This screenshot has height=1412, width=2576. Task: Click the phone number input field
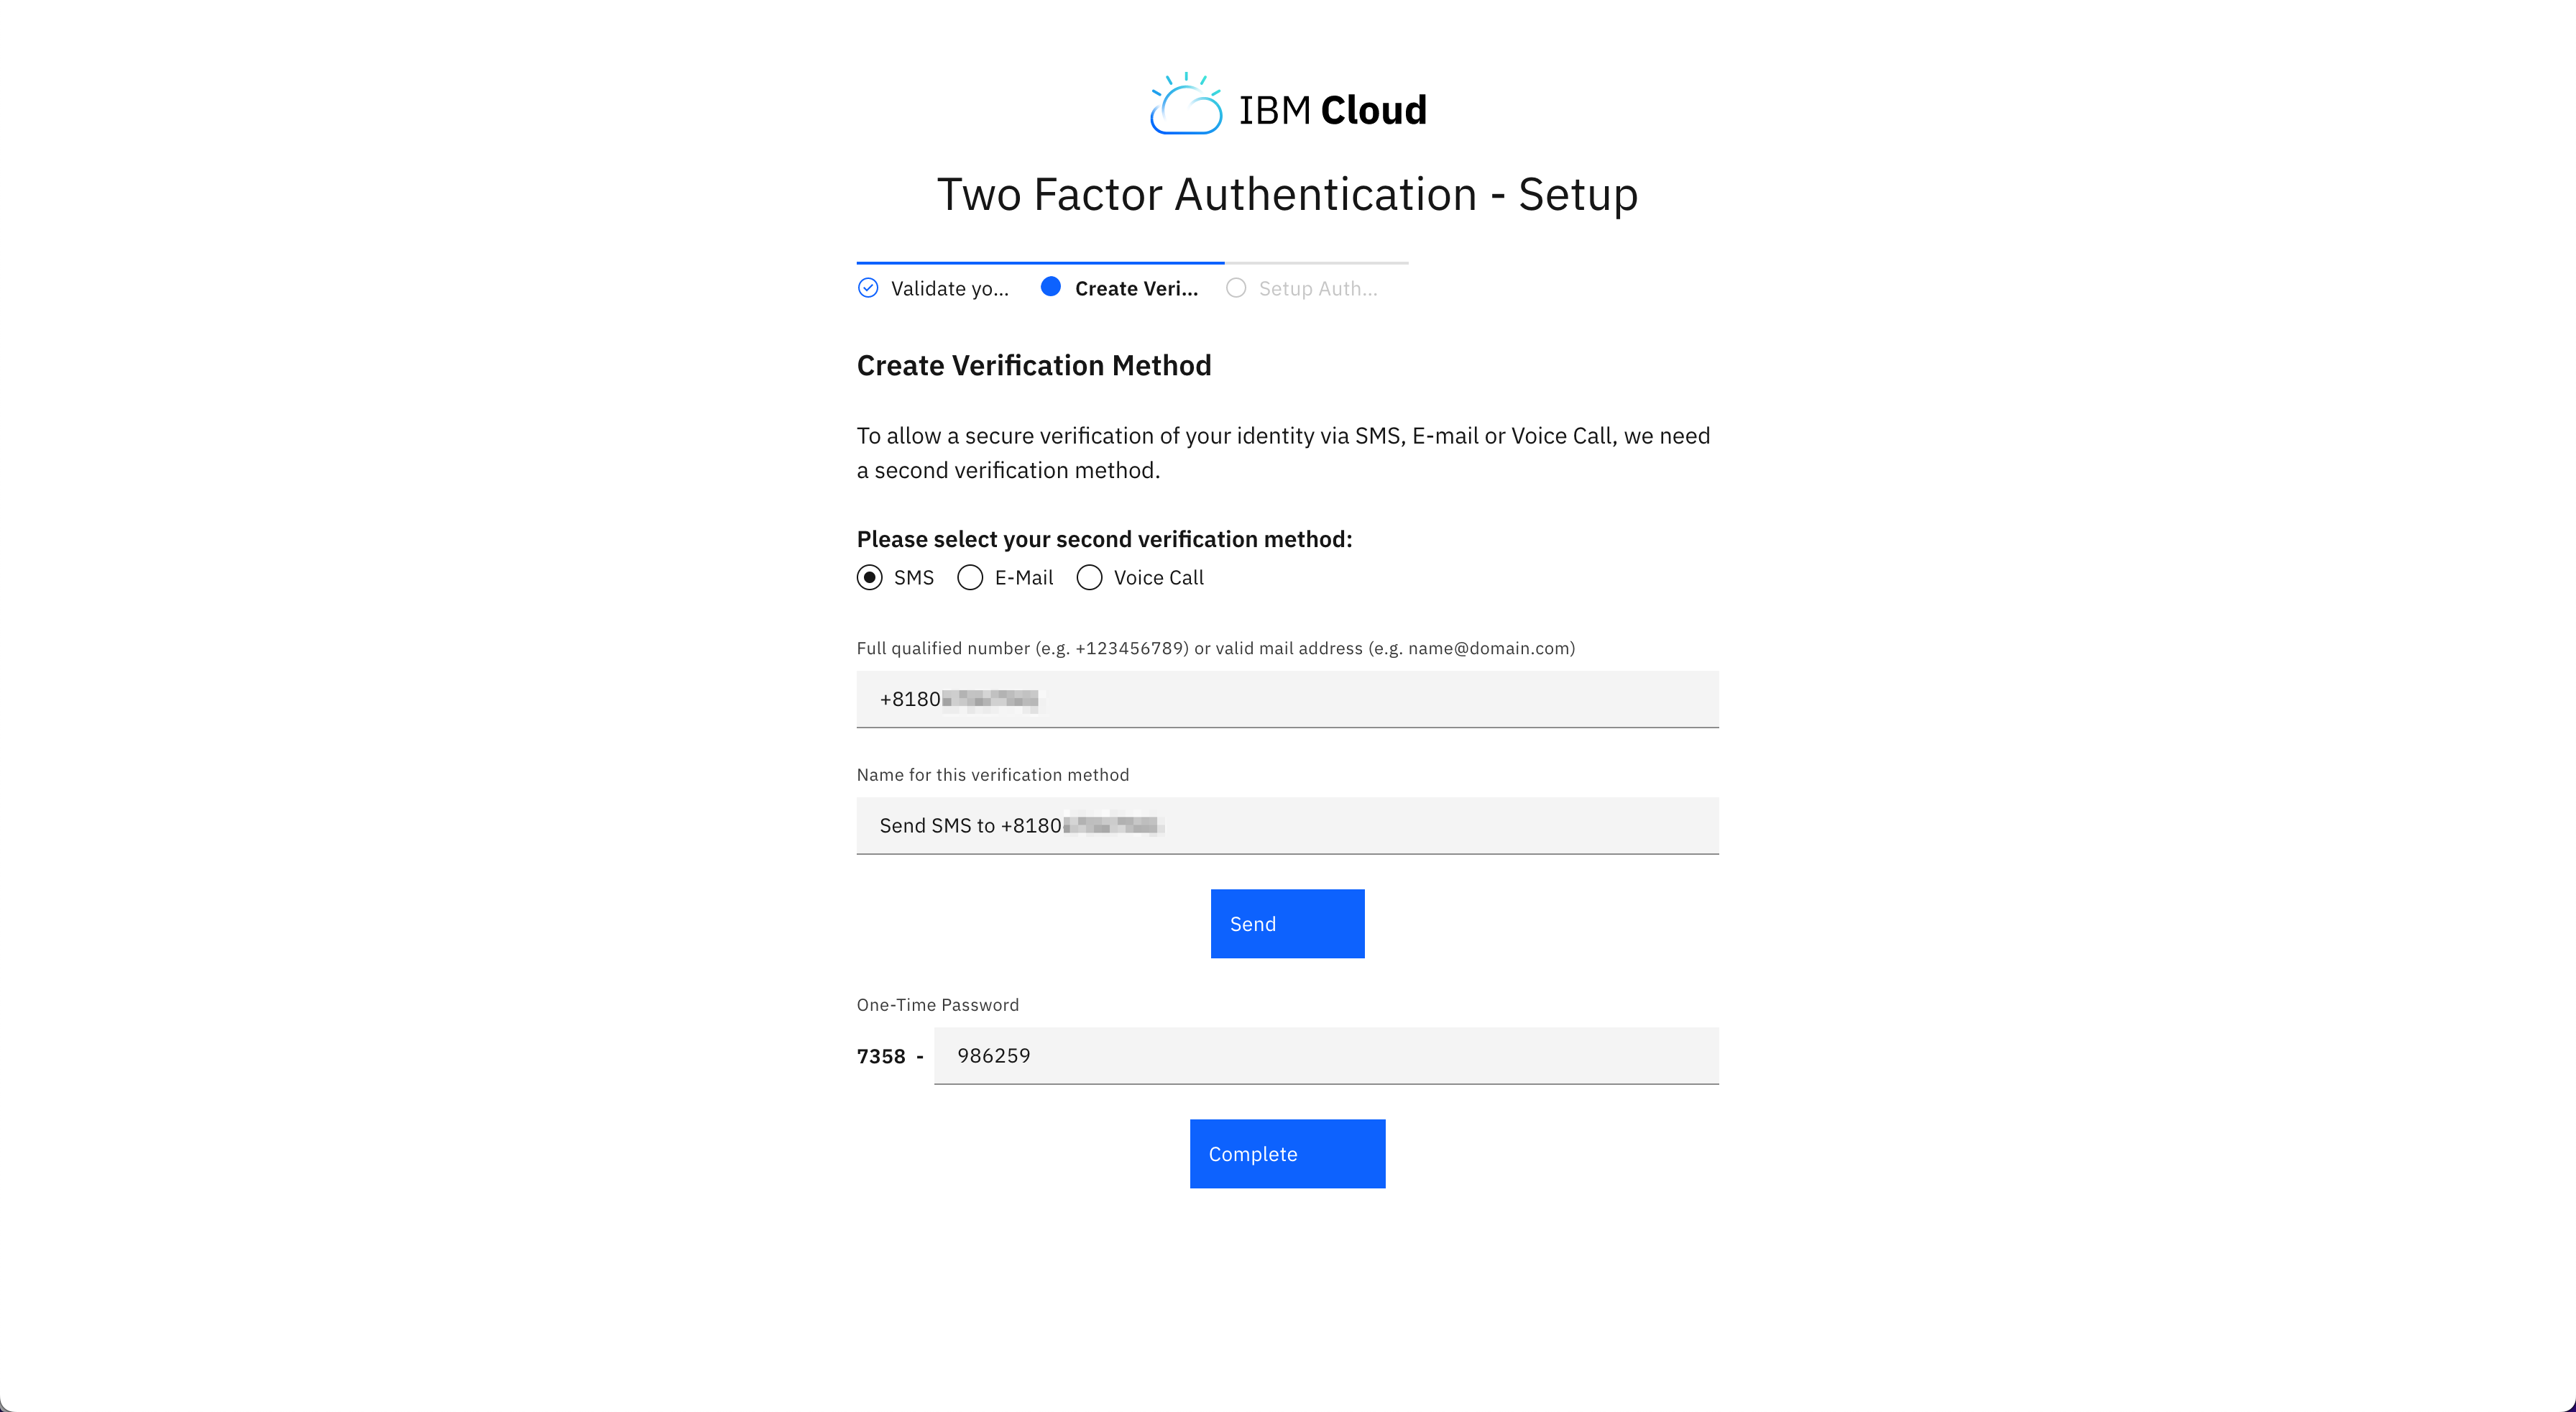pyautogui.click(x=1286, y=699)
